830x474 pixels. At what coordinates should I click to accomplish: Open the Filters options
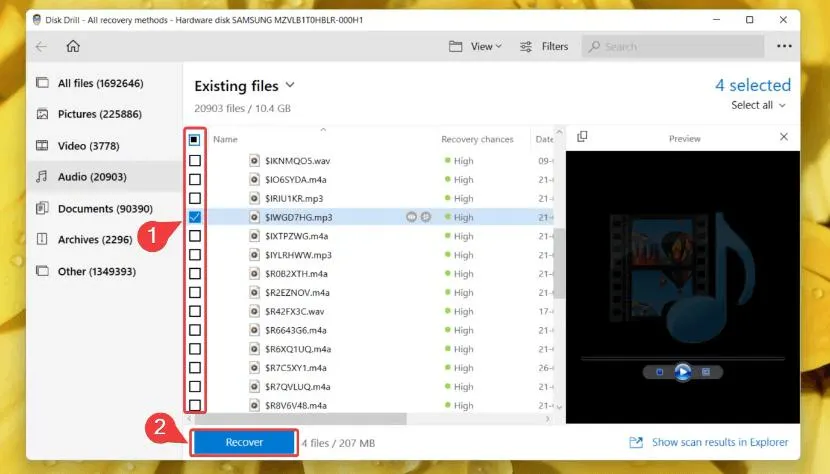[x=544, y=47]
